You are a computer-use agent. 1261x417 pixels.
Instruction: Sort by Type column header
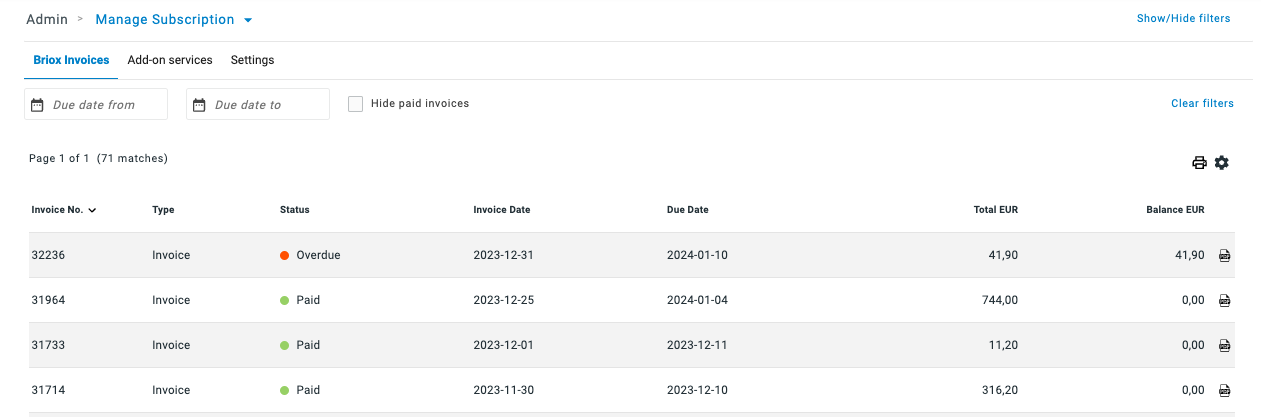[x=163, y=210]
